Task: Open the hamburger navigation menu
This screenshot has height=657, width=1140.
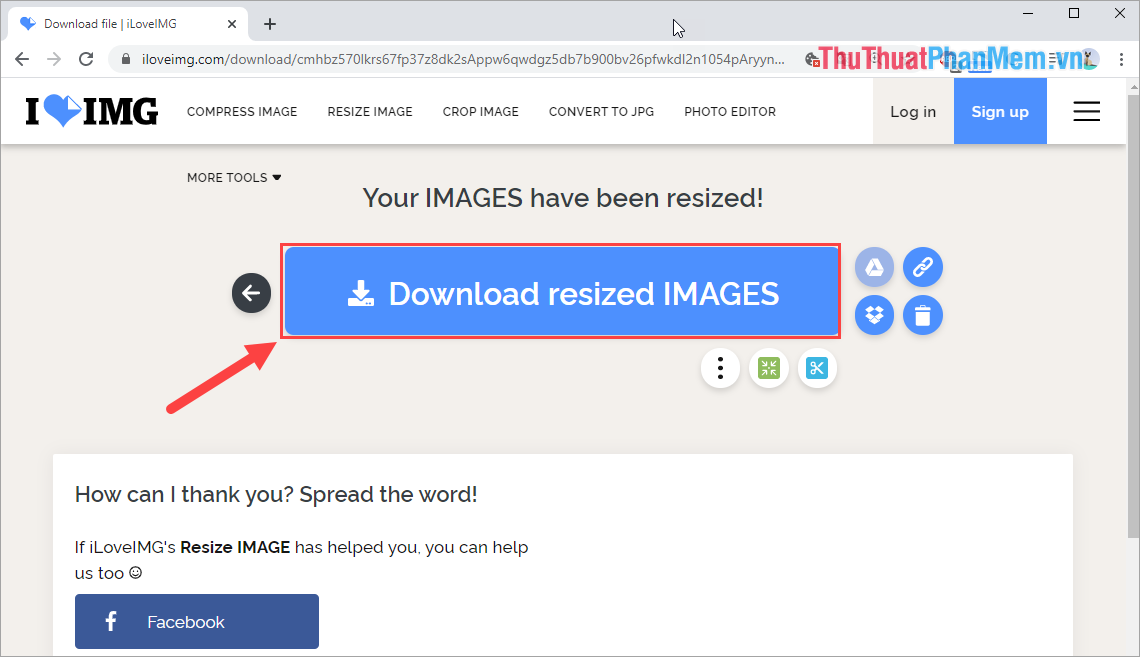Action: tap(1086, 111)
